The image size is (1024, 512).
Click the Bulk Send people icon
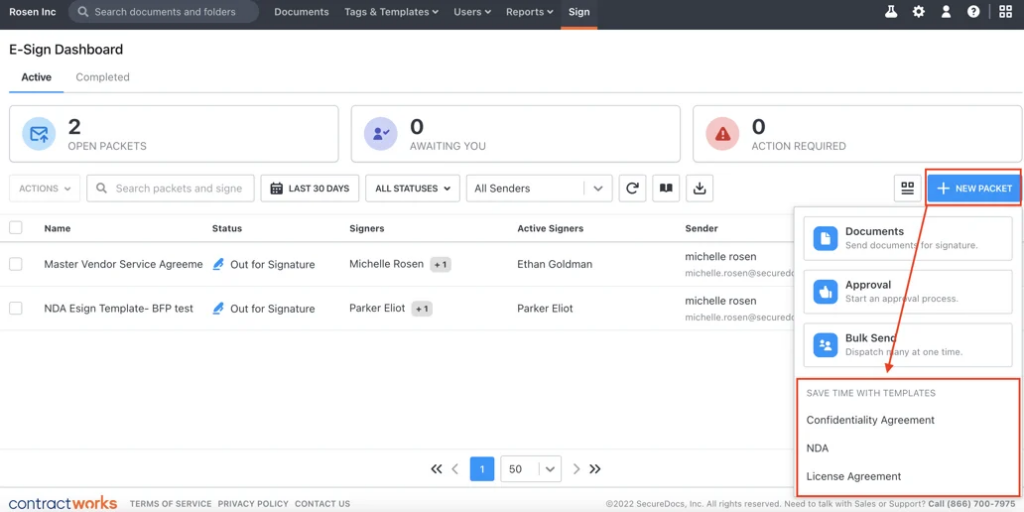(825, 345)
